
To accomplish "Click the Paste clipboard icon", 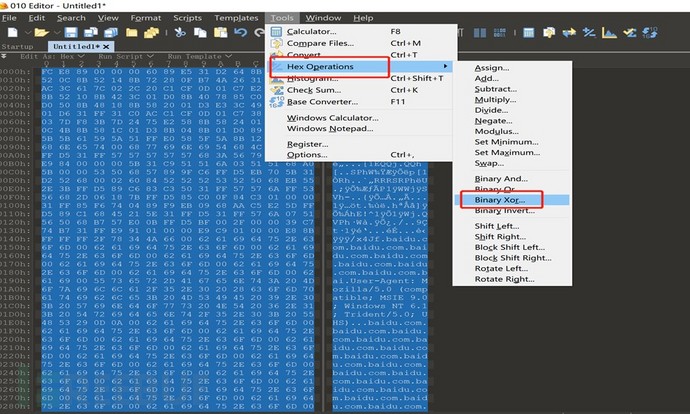I will click(220, 33).
